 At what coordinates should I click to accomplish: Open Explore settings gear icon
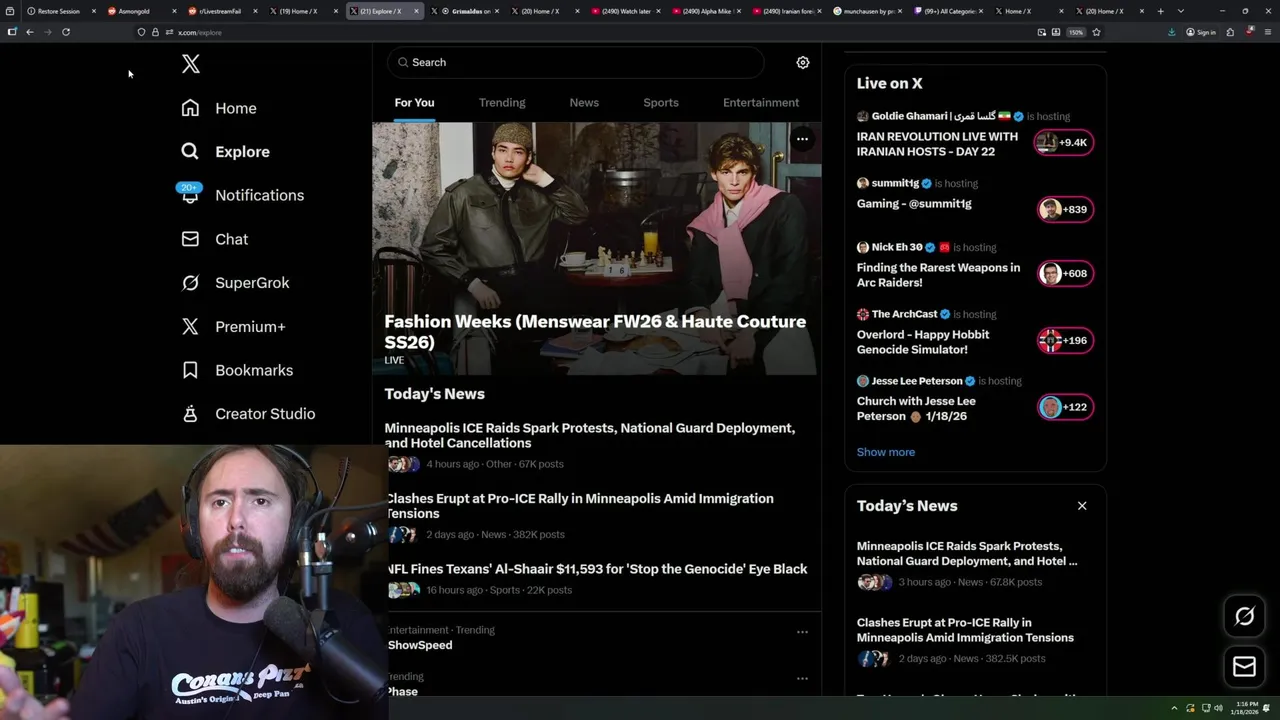(x=802, y=62)
